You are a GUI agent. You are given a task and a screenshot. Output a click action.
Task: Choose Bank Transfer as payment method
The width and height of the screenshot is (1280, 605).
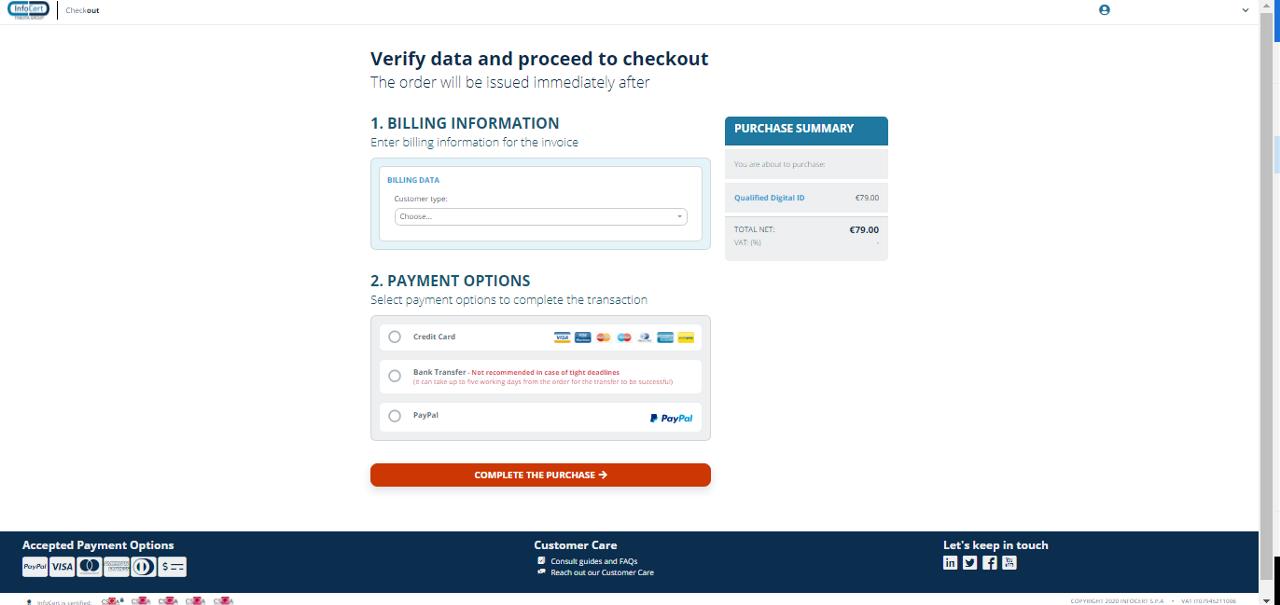[394, 376]
